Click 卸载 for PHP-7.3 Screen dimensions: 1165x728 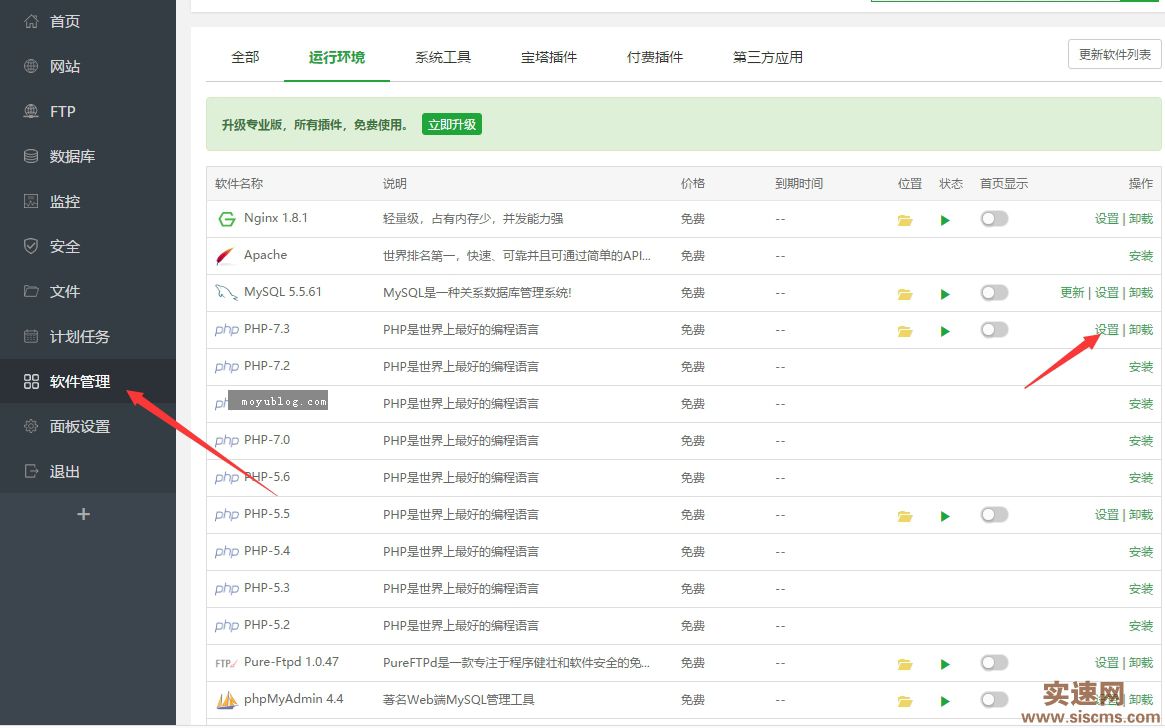(x=1140, y=330)
